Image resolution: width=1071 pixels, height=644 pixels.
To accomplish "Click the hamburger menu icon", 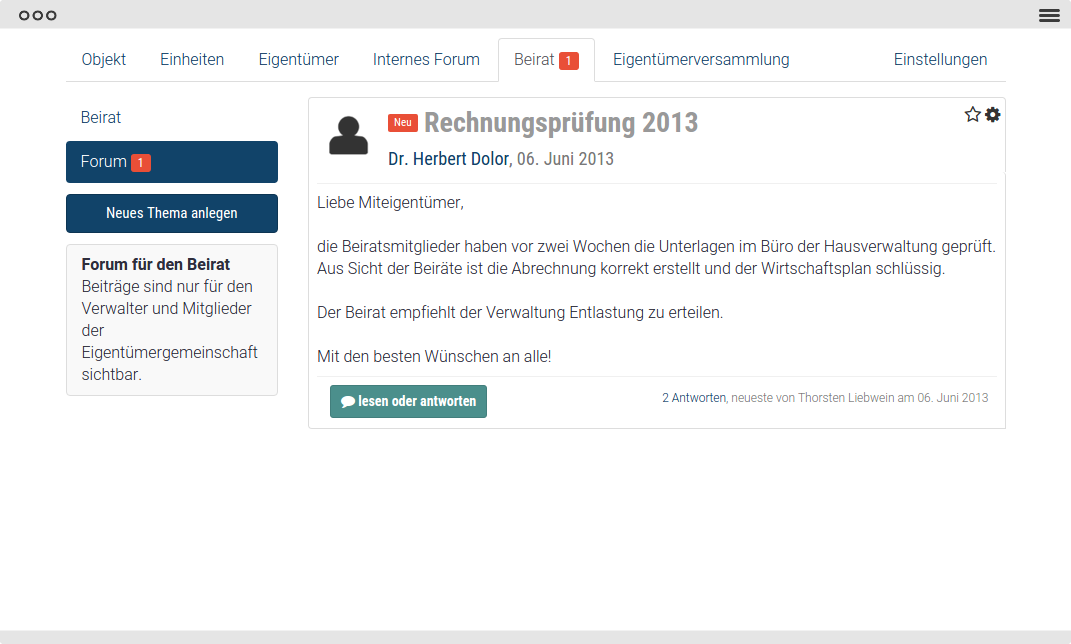I will coord(1049,15).
